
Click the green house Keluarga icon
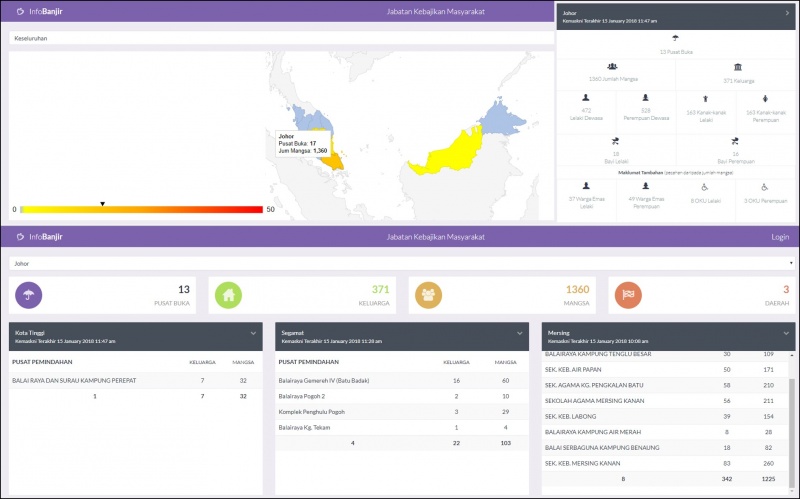click(228, 295)
